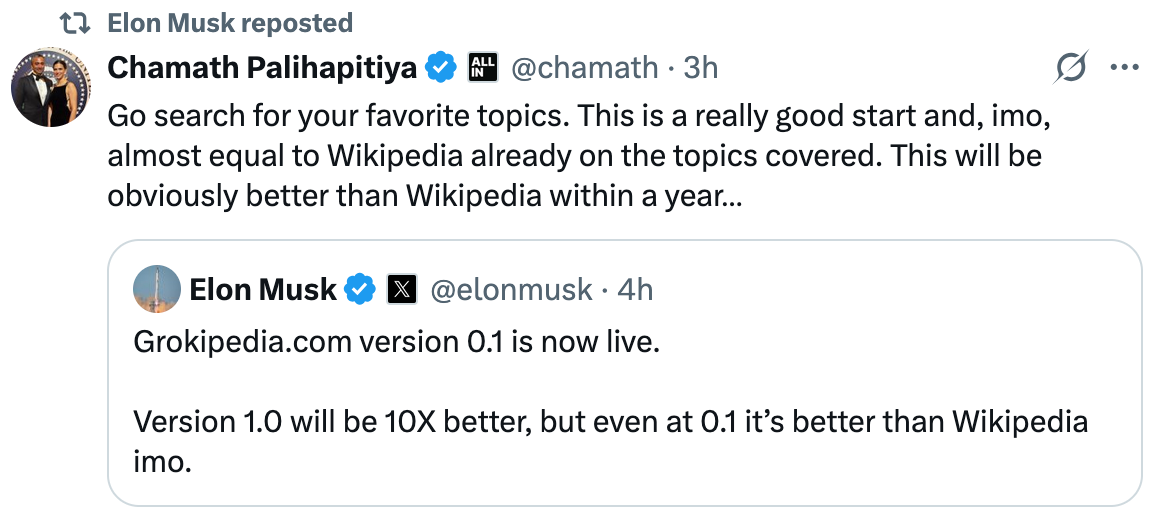Click the verified badge beside Elon Musk
This screenshot has height=522, width=1174.
point(360,290)
